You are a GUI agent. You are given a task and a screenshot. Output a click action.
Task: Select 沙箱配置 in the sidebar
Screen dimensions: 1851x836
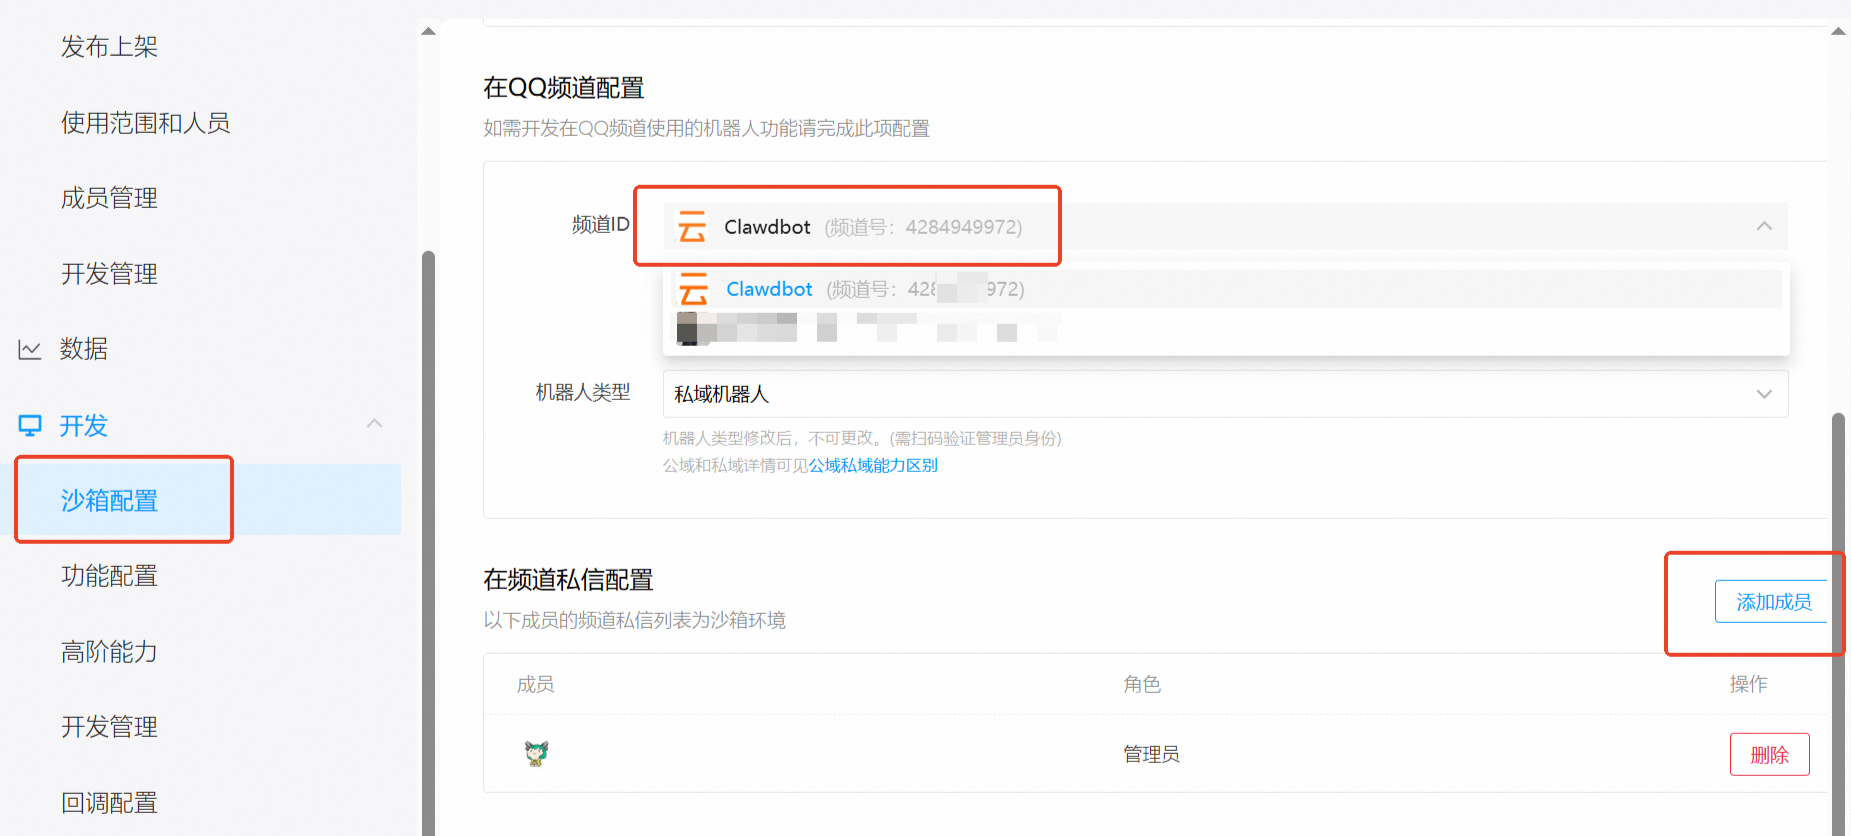[109, 500]
